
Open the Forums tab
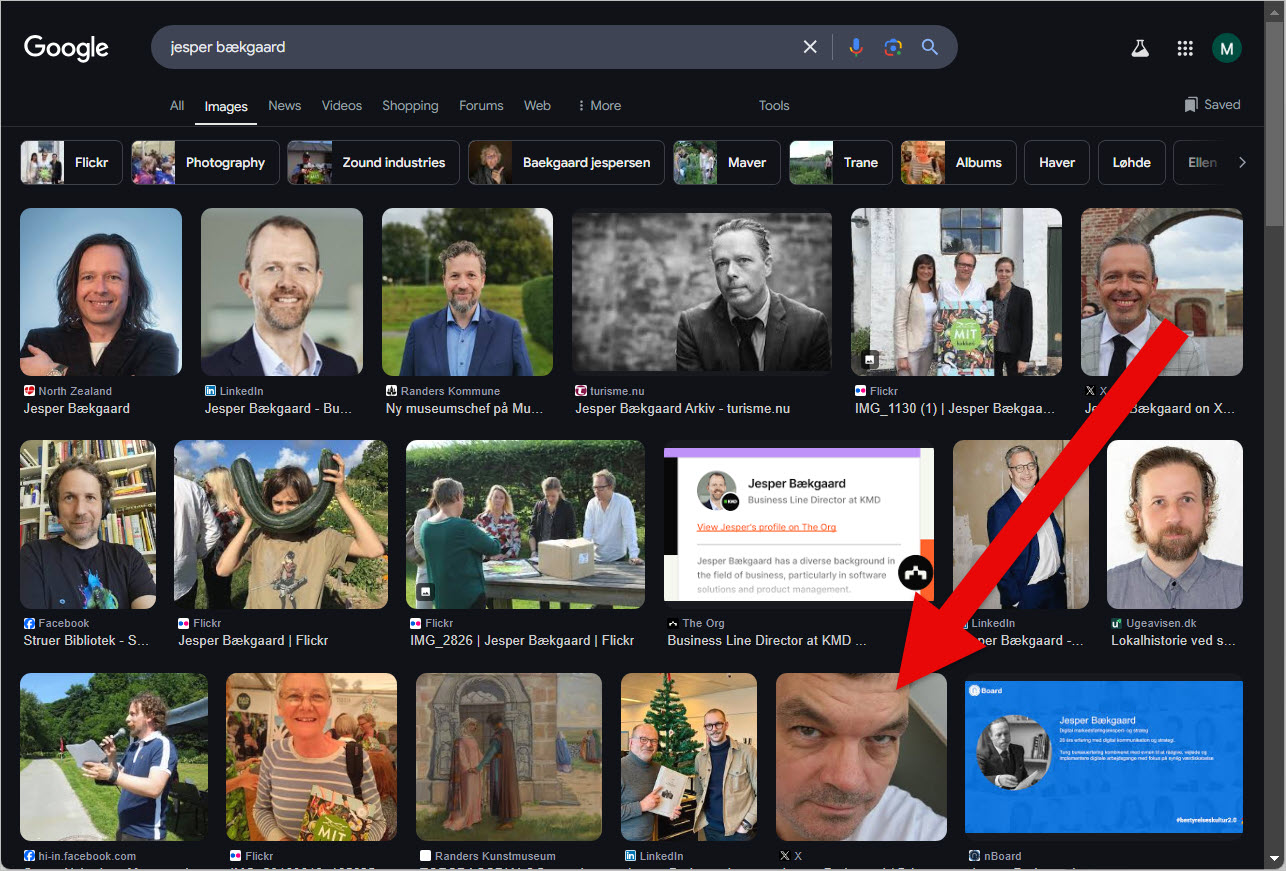481,105
